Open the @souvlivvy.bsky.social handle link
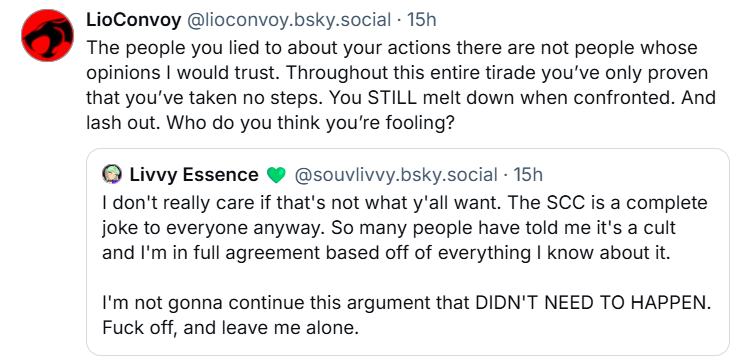 click(x=396, y=175)
